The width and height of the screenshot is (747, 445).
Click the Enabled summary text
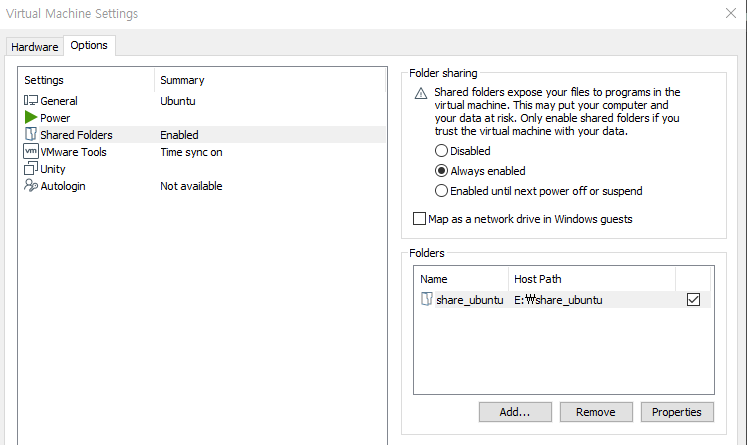pos(179,135)
